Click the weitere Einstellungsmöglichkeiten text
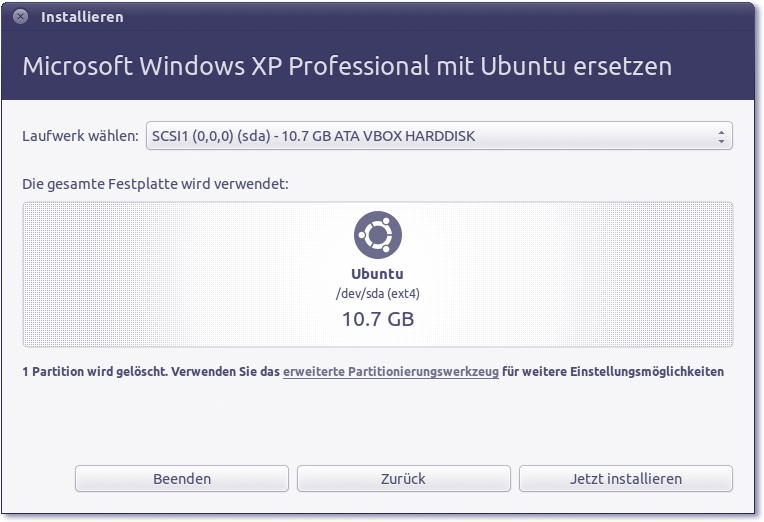Viewport: 764px width, 522px height. tap(613, 372)
